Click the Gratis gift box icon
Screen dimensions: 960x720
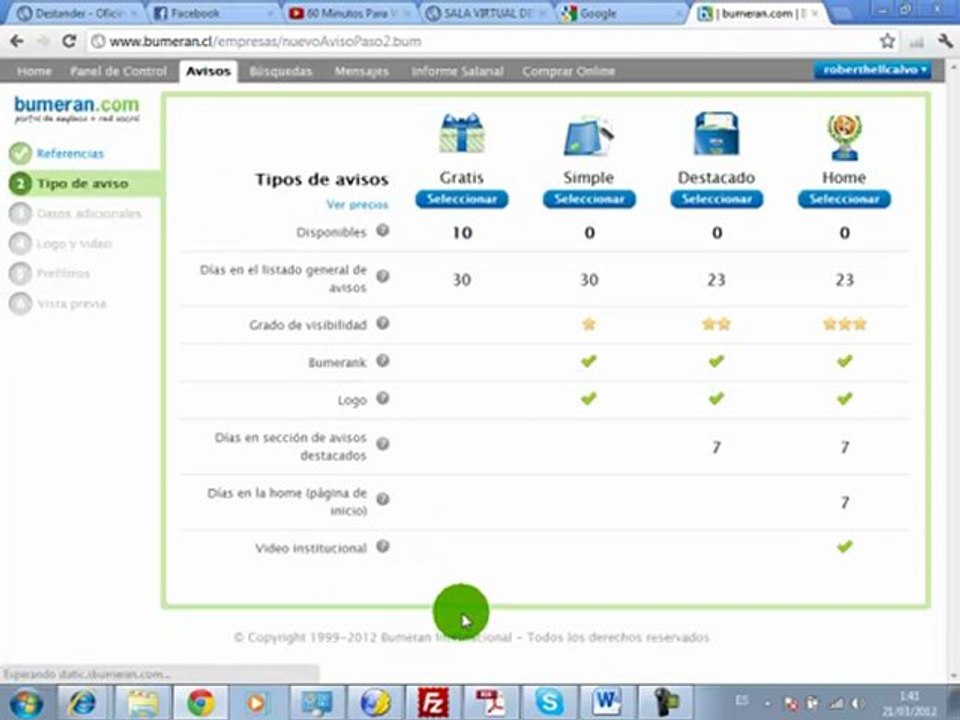[462, 133]
